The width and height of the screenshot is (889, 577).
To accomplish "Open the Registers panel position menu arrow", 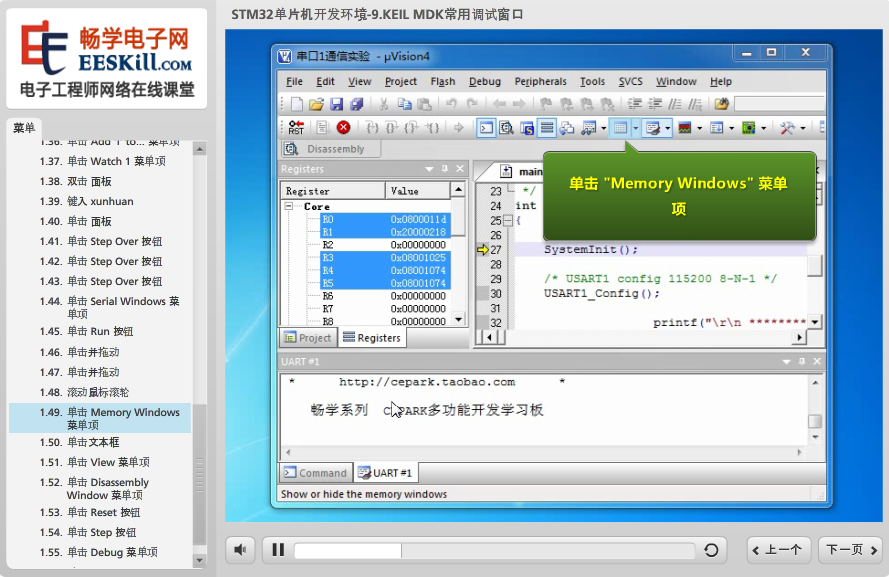I will tap(429, 169).
